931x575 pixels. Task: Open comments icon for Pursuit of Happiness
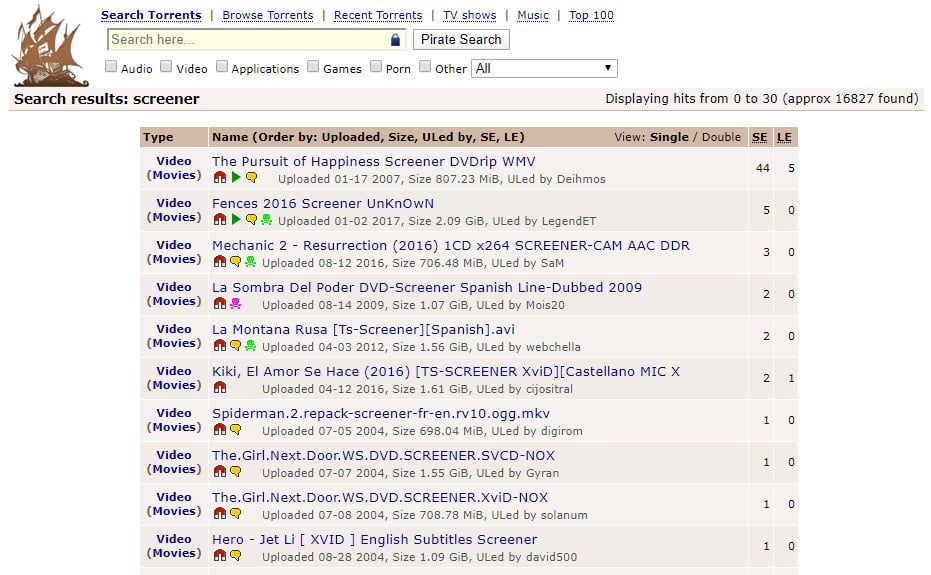[251, 177]
